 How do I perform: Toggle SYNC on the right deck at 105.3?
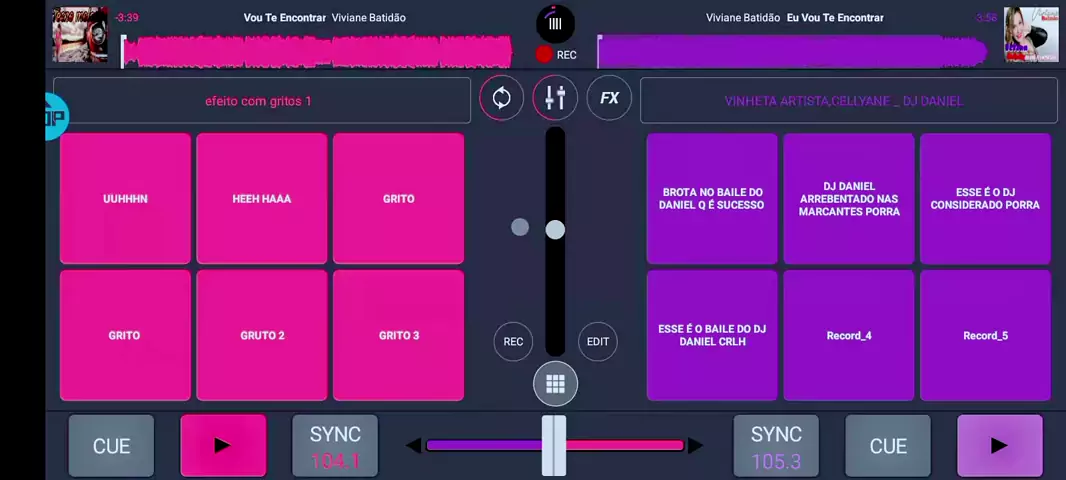776,446
